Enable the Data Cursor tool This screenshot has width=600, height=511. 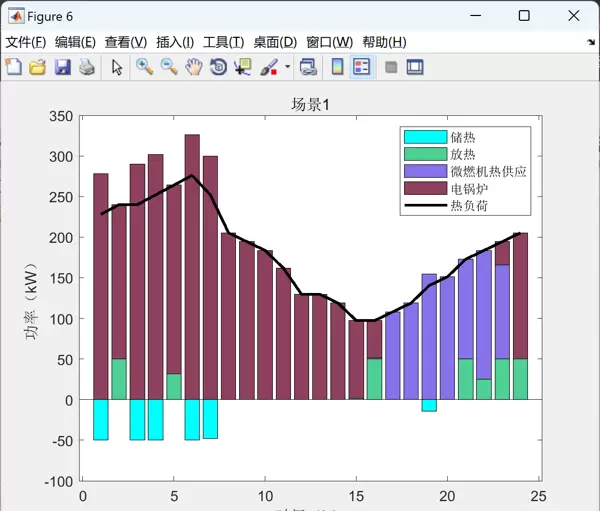click(x=243, y=67)
